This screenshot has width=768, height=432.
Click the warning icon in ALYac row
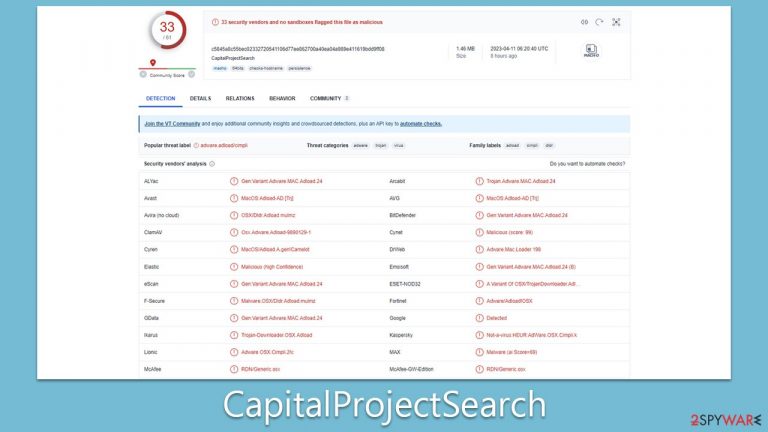point(234,181)
